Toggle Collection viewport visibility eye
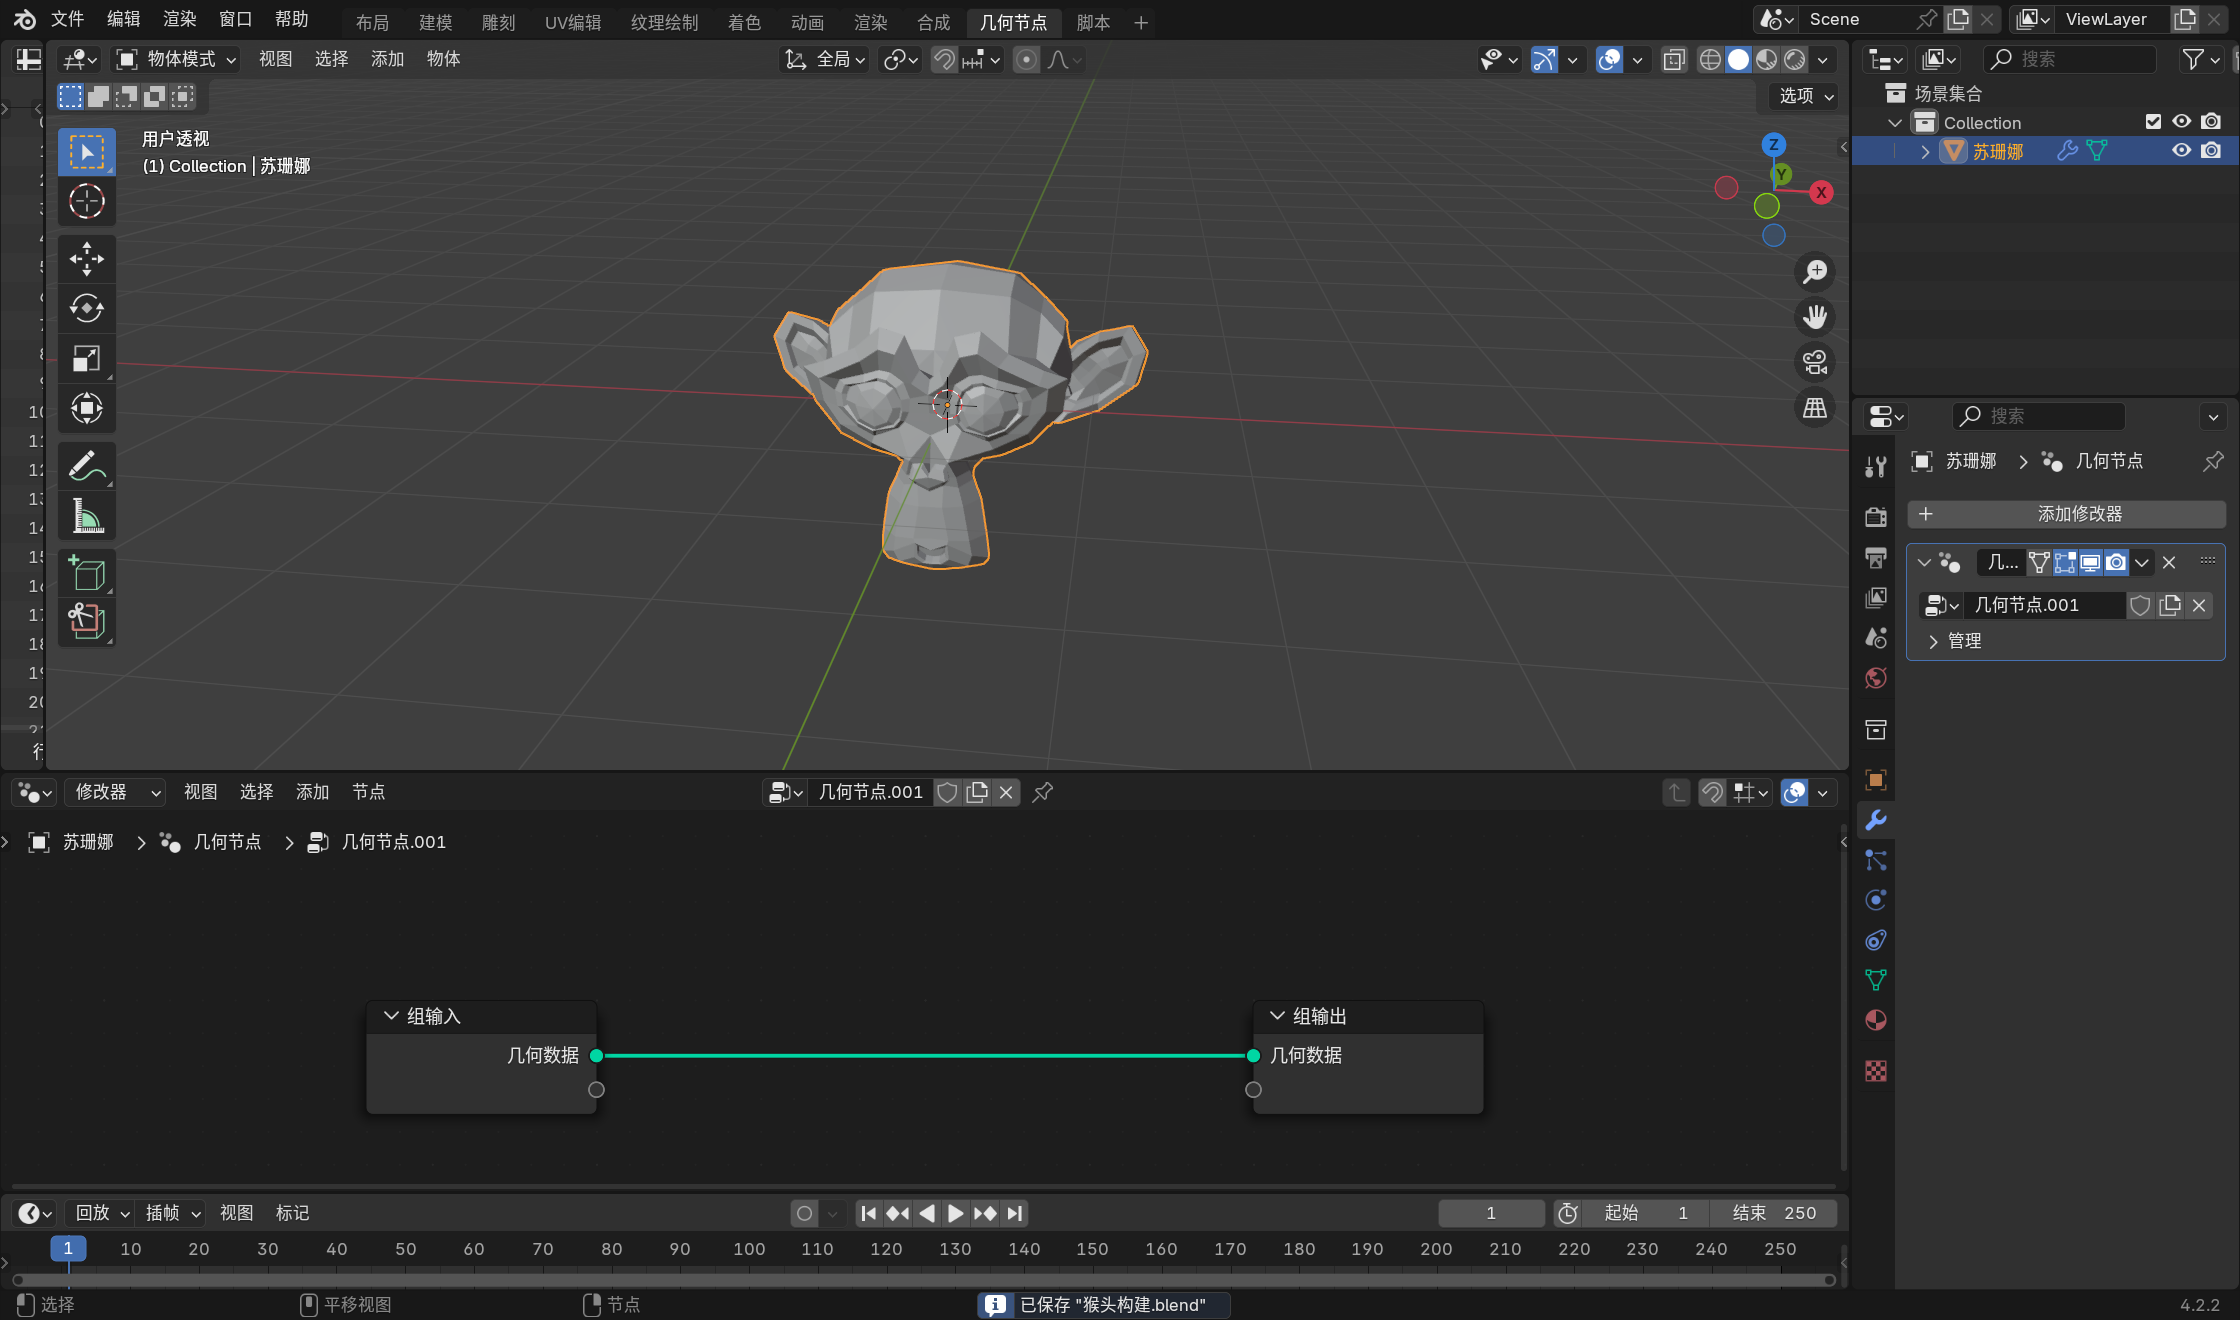 (x=2182, y=122)
